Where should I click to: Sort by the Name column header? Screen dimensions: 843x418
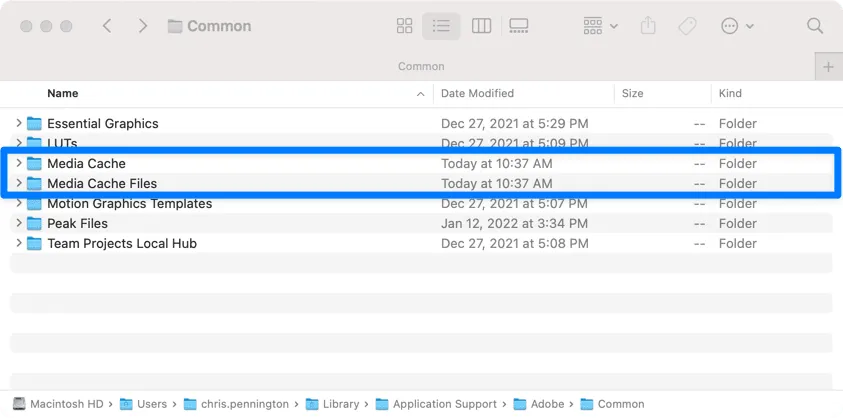62,94
